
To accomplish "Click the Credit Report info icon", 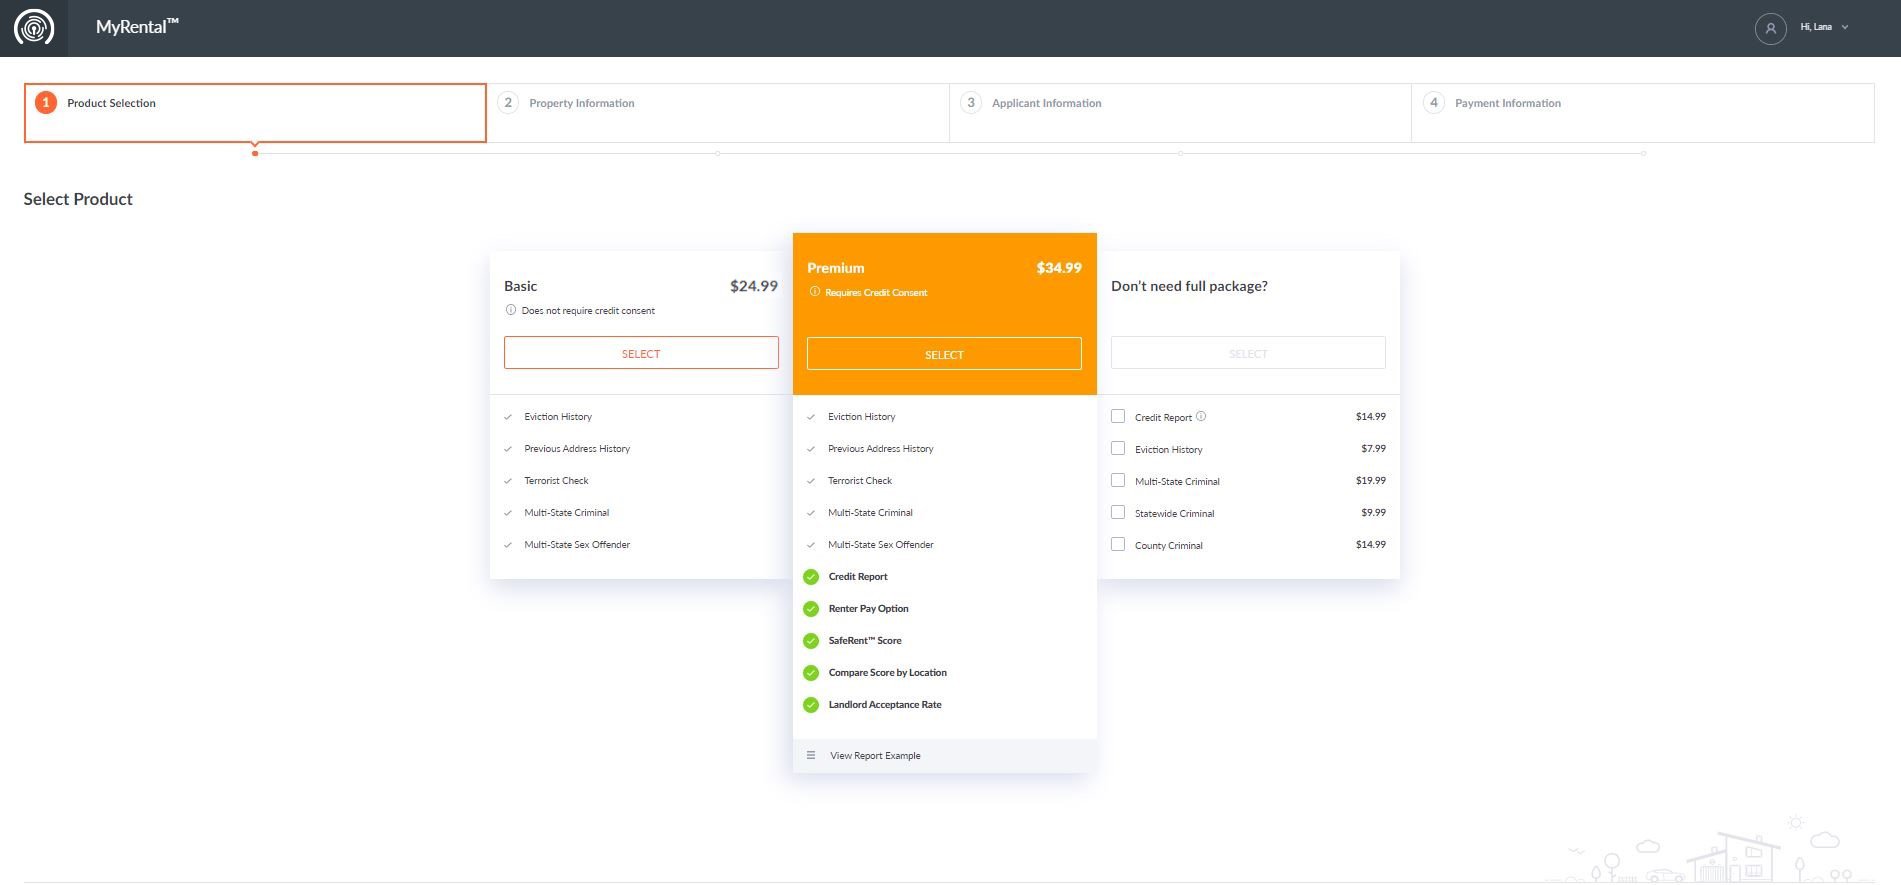I will (1201, 416).
